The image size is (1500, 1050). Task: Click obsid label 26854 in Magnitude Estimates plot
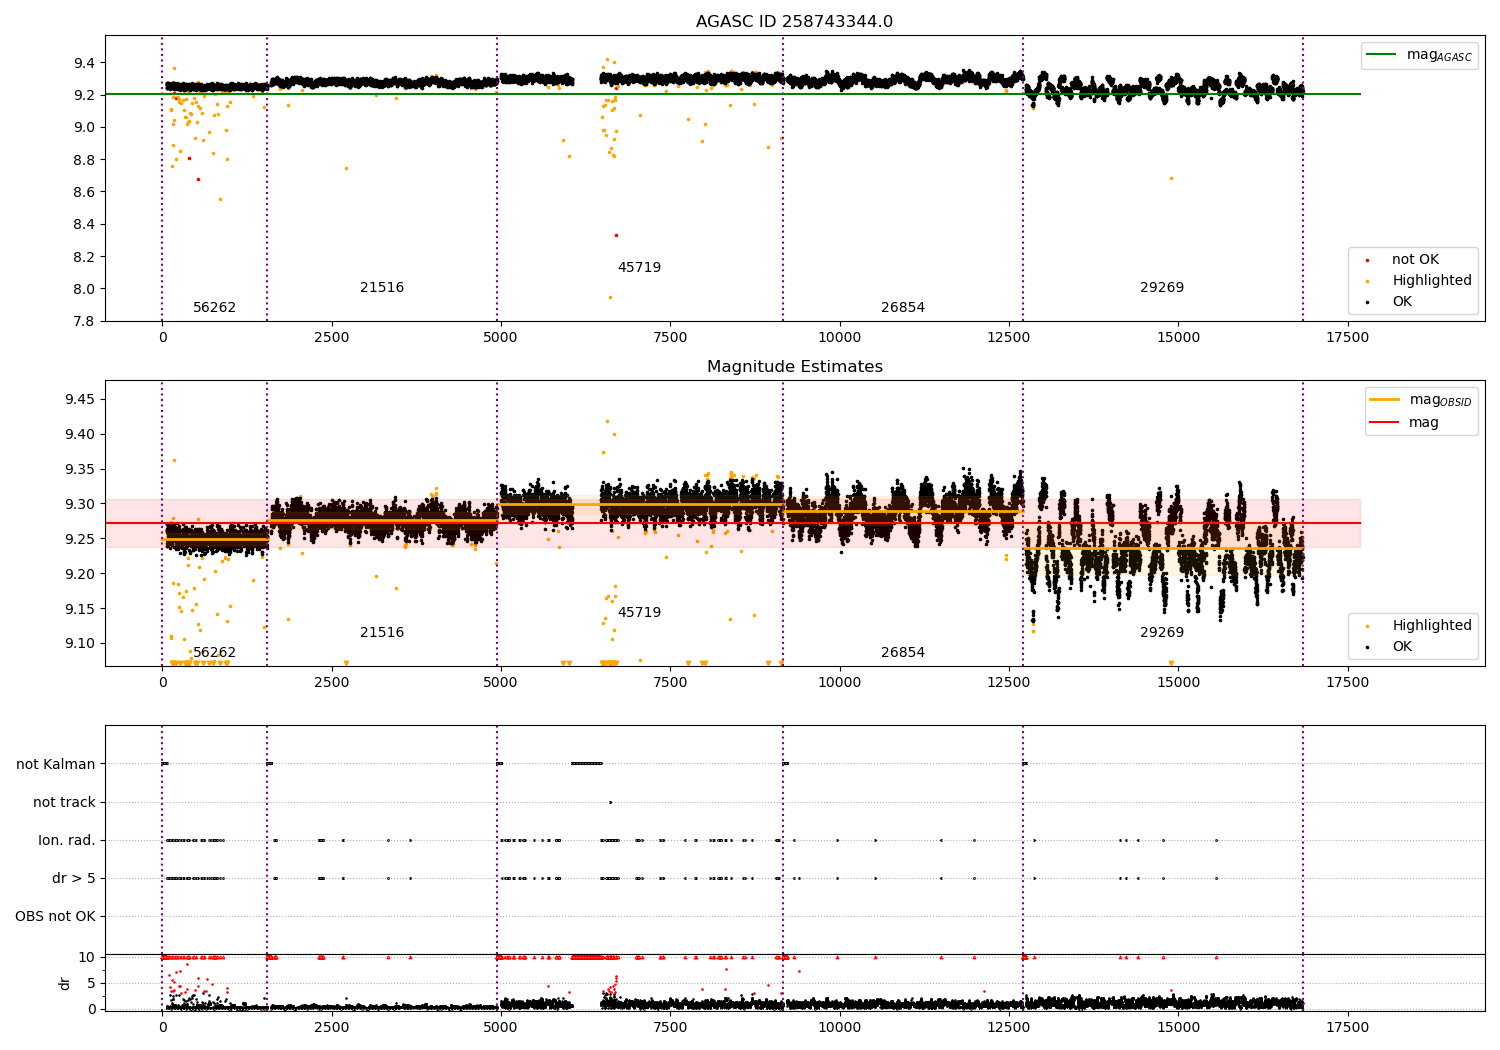coord(903,653)
